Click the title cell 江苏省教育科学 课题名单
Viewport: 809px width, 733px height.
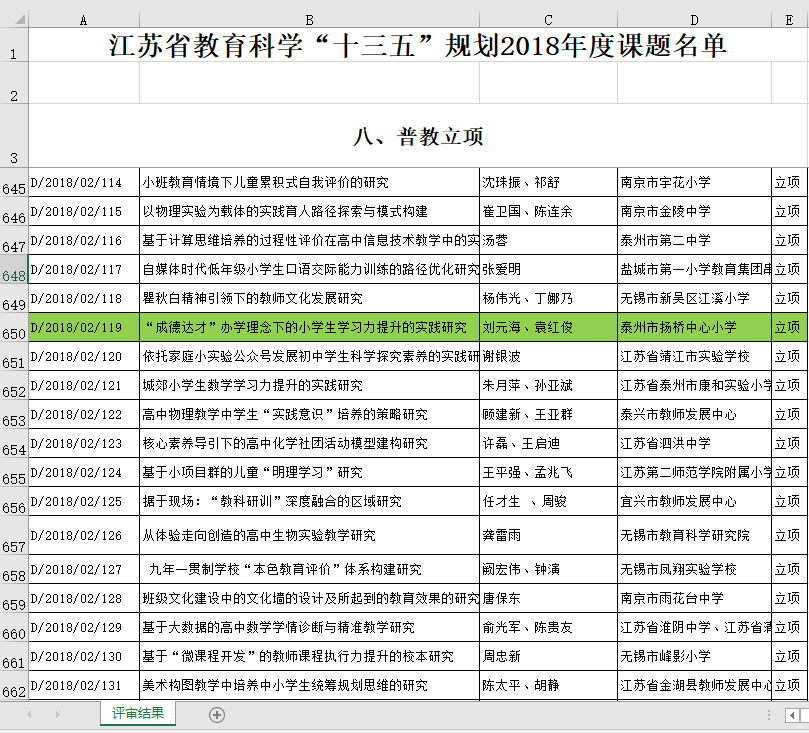[x=418, y=46]
